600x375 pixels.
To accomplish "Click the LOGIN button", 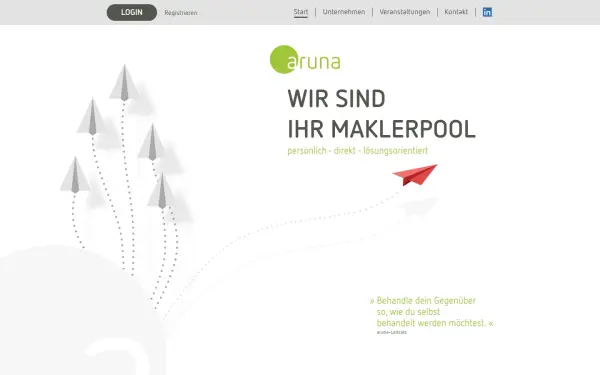I will pos(132,12).
